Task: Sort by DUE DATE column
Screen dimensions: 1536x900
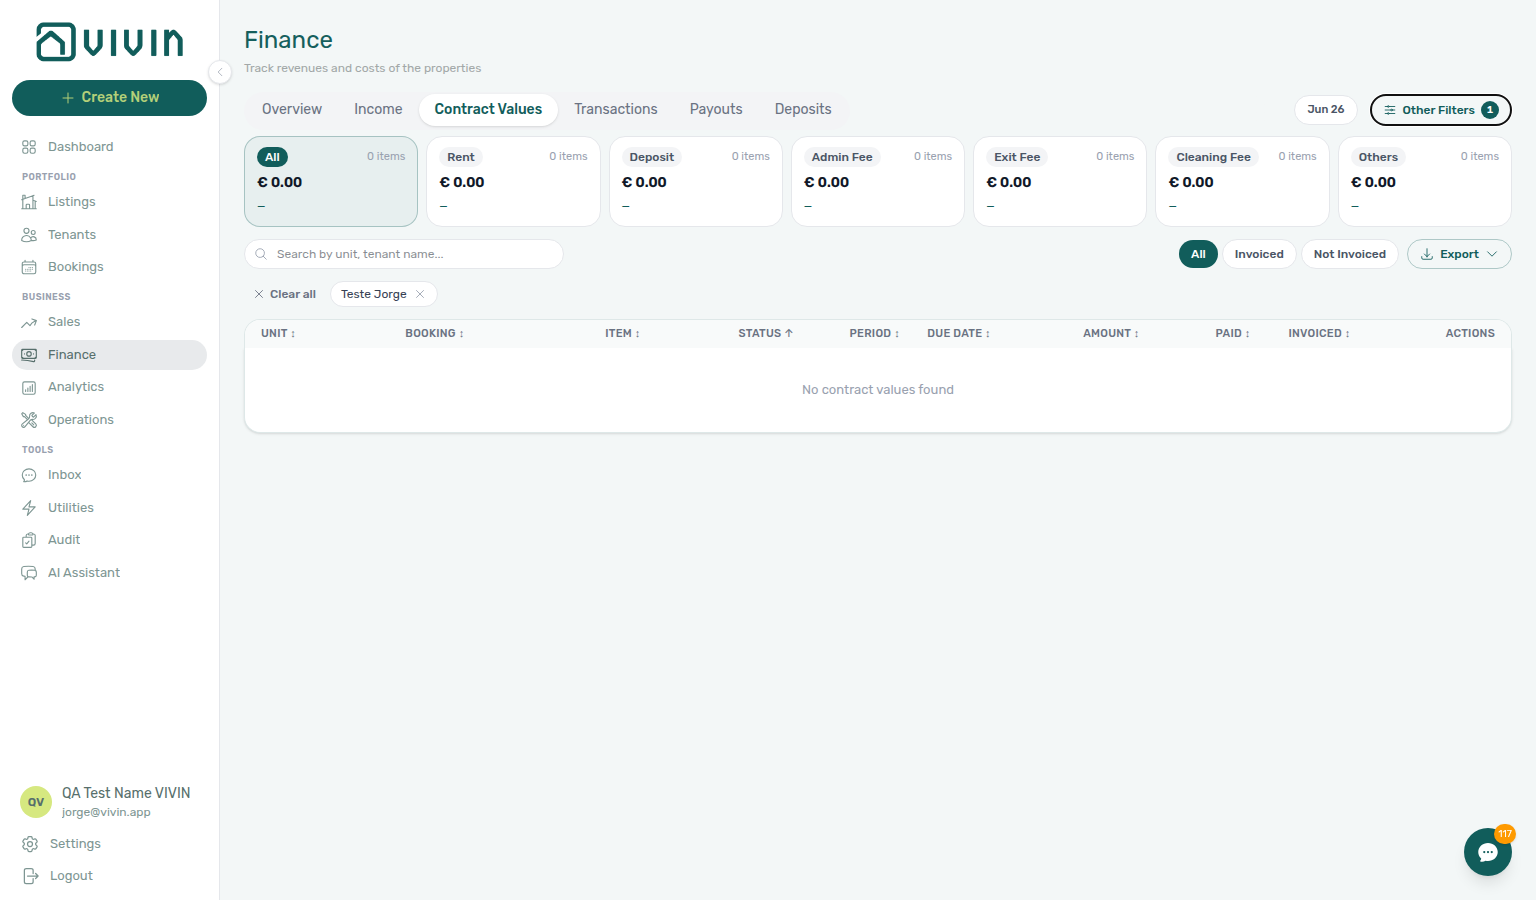Action: [x=958, y=334]
